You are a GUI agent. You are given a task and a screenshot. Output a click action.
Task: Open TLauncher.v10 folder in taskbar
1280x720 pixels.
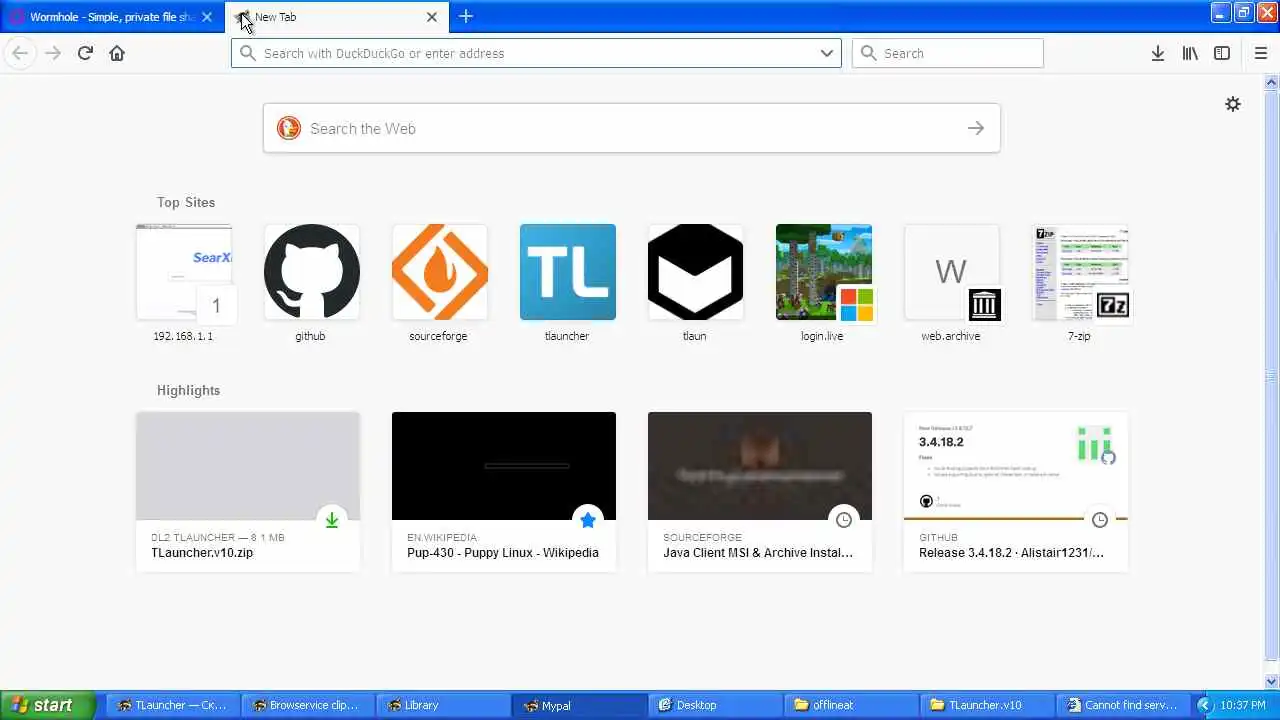point(987,705)
